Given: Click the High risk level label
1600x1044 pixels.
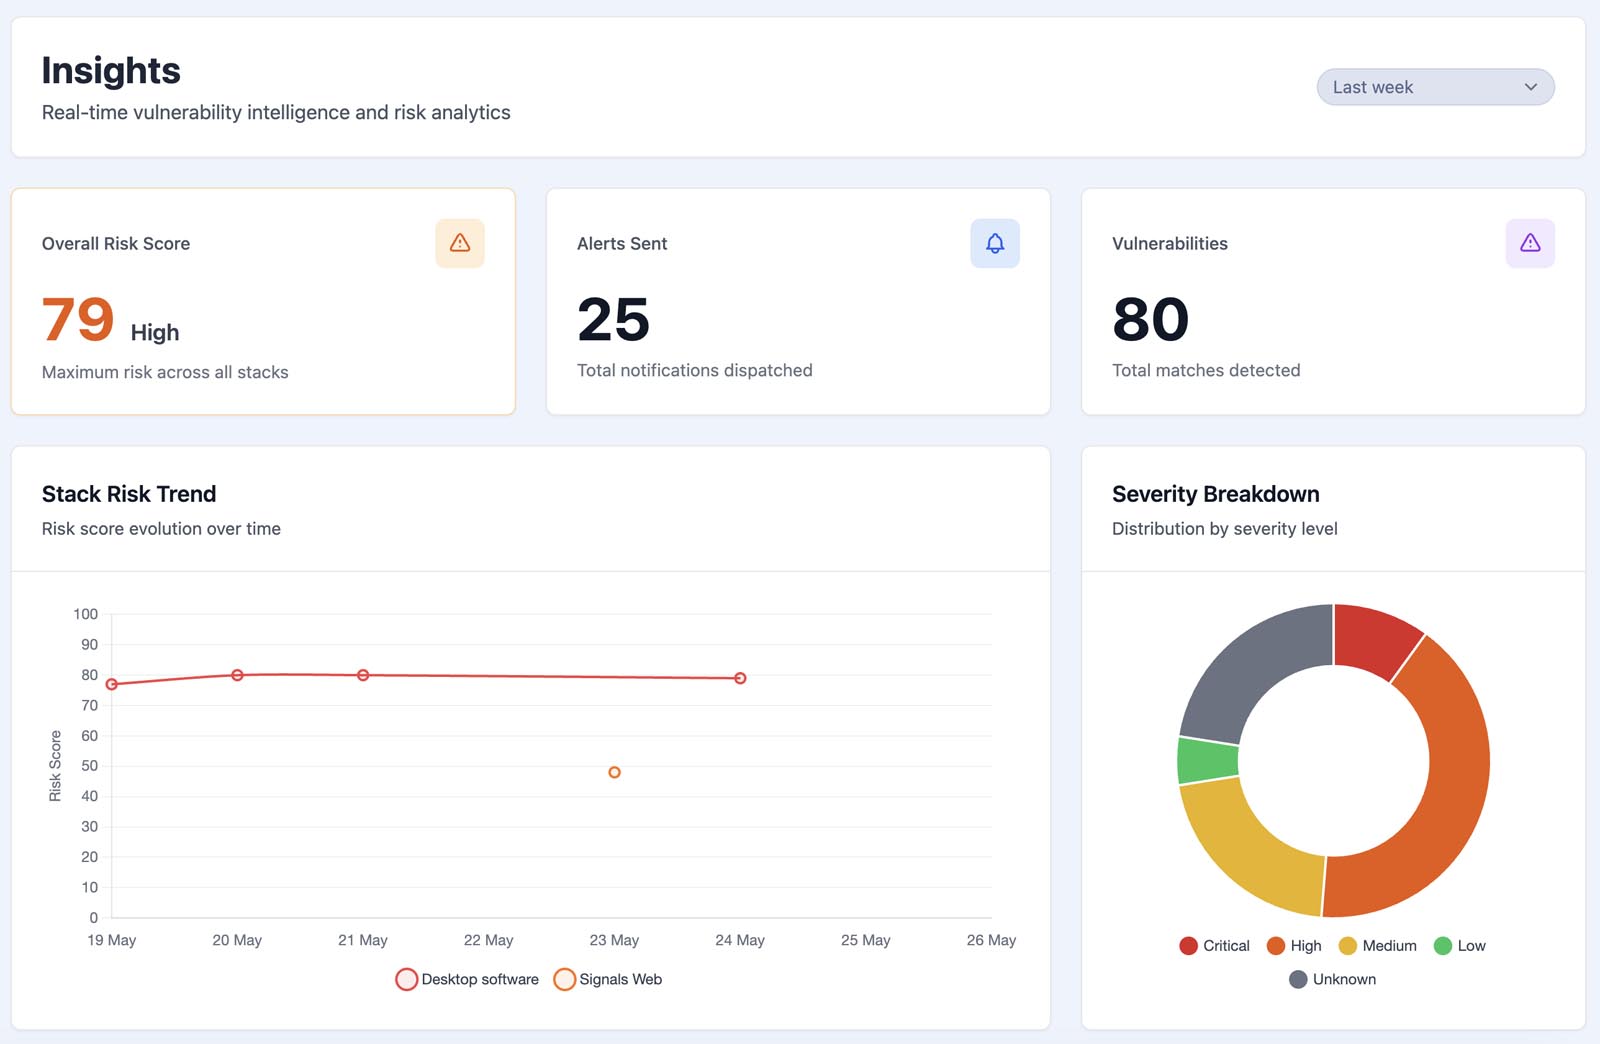Looking at the screenshot, I should coord(155,332).
